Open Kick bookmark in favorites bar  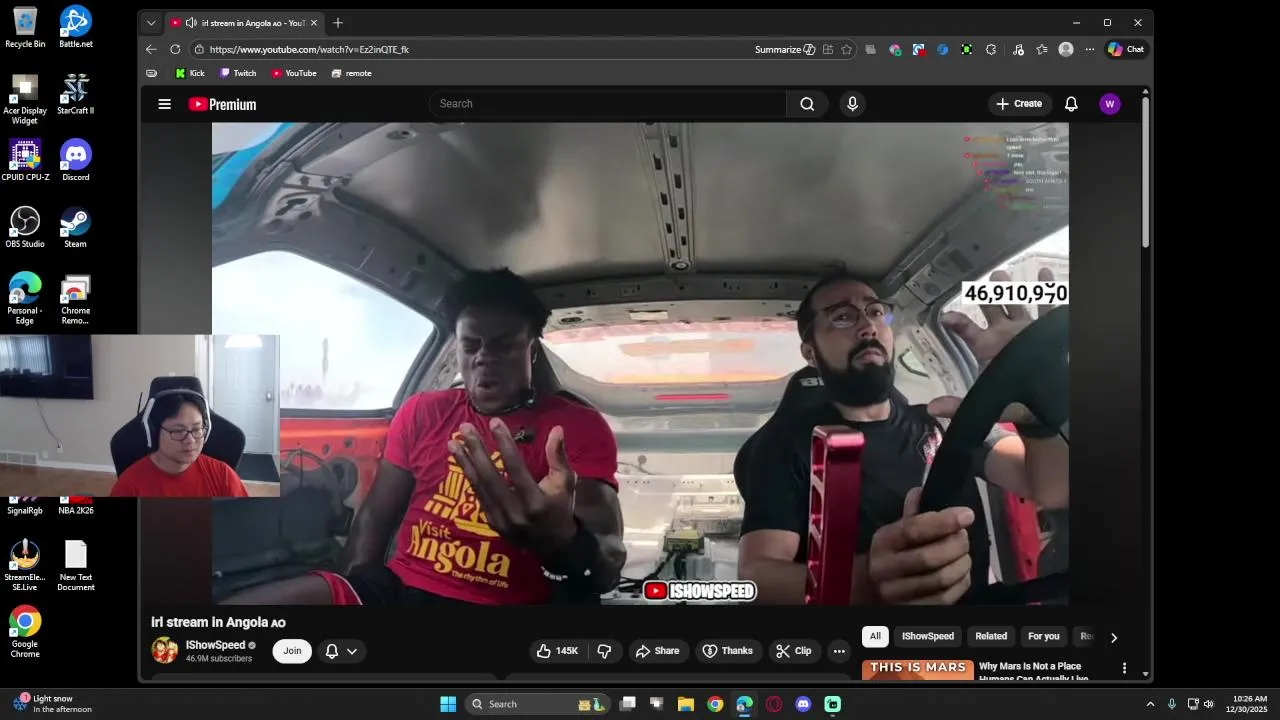click(x=190, y=73)
